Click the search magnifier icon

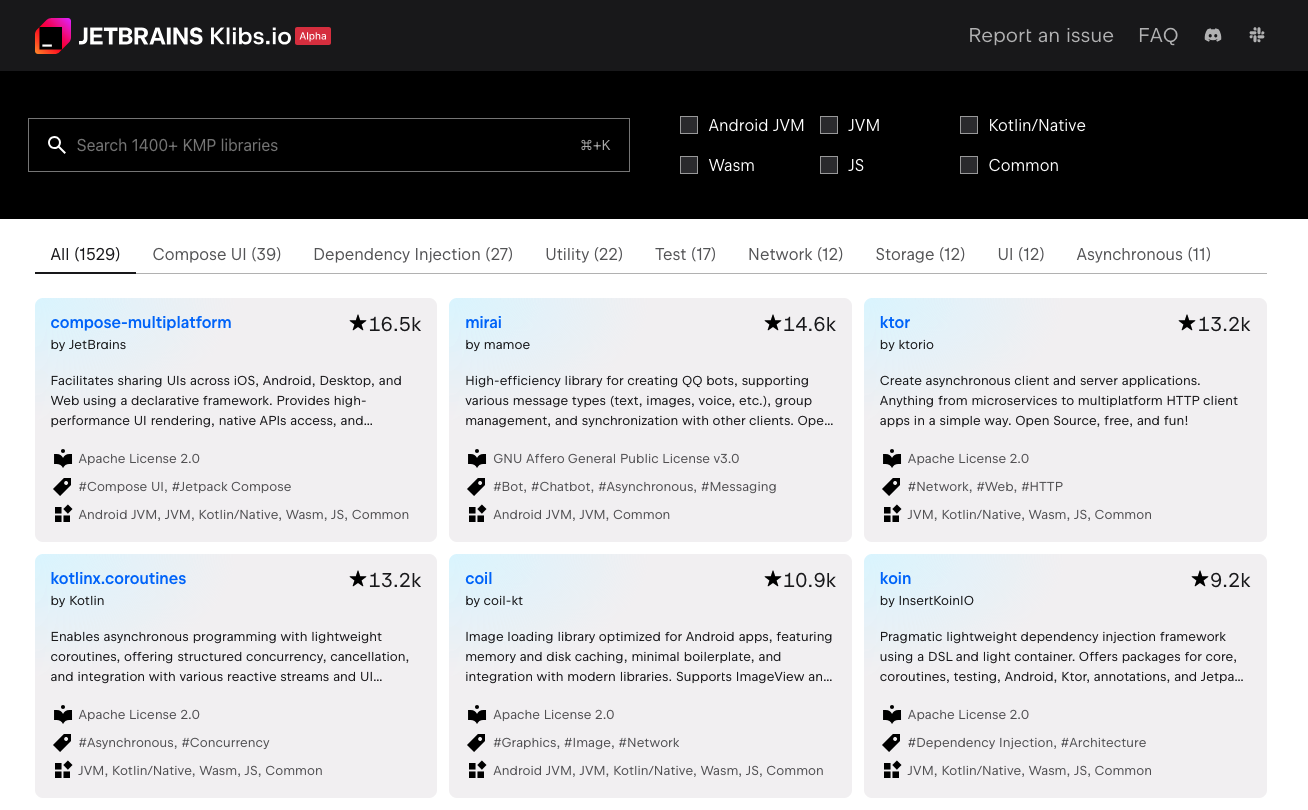tap(57, 145)
